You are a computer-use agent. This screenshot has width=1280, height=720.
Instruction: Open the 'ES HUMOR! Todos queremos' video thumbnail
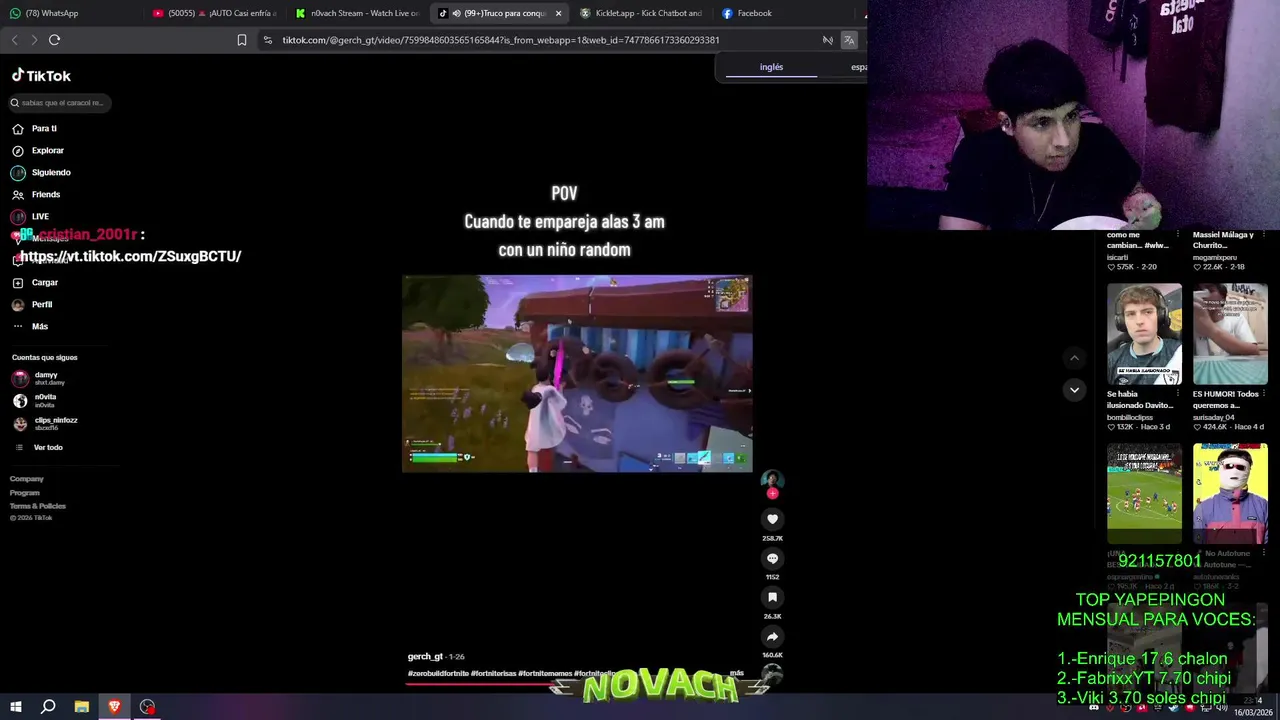click(x=1230, y=334)
